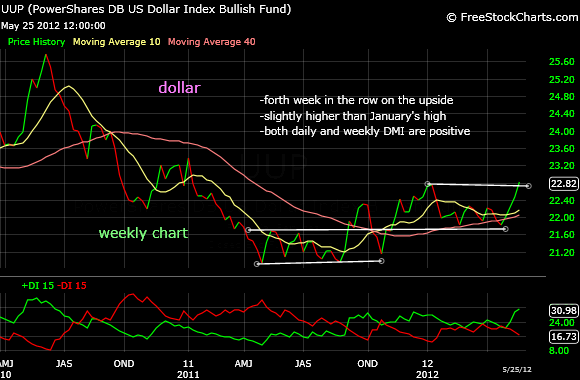Click the 'both daily and weekly DMI' note
The height and width of the screenshot is (380, 580).
coord(365,131)
